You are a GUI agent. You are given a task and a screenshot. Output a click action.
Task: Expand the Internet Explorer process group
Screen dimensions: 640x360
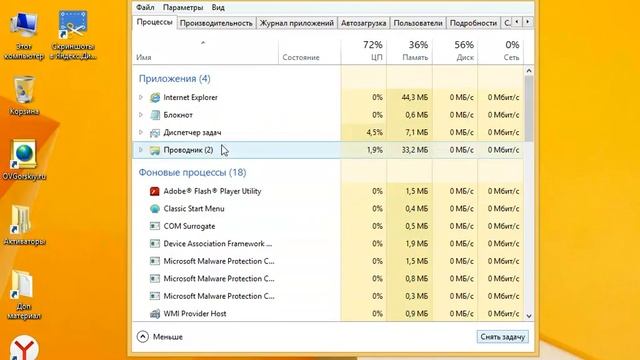click(x=141, y=98)
